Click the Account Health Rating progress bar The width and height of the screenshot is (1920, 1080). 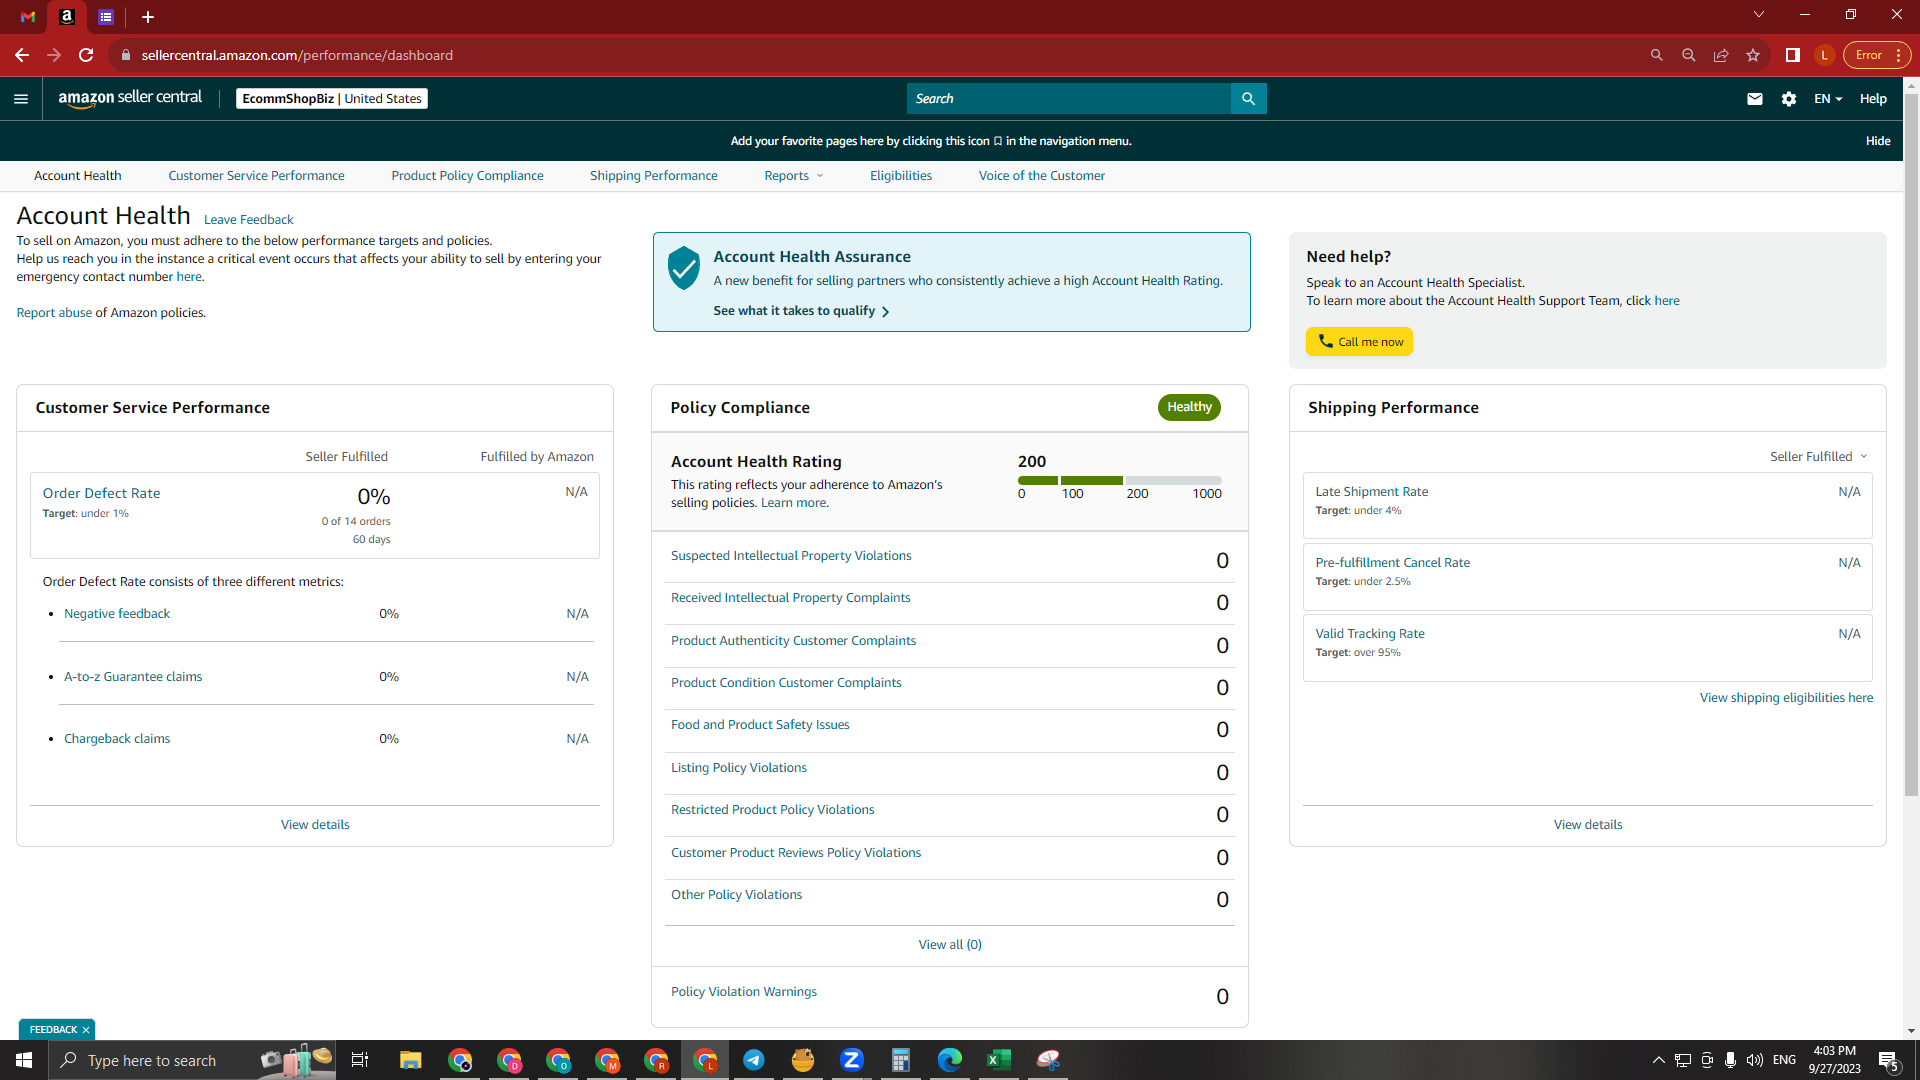pos(1120,481)
